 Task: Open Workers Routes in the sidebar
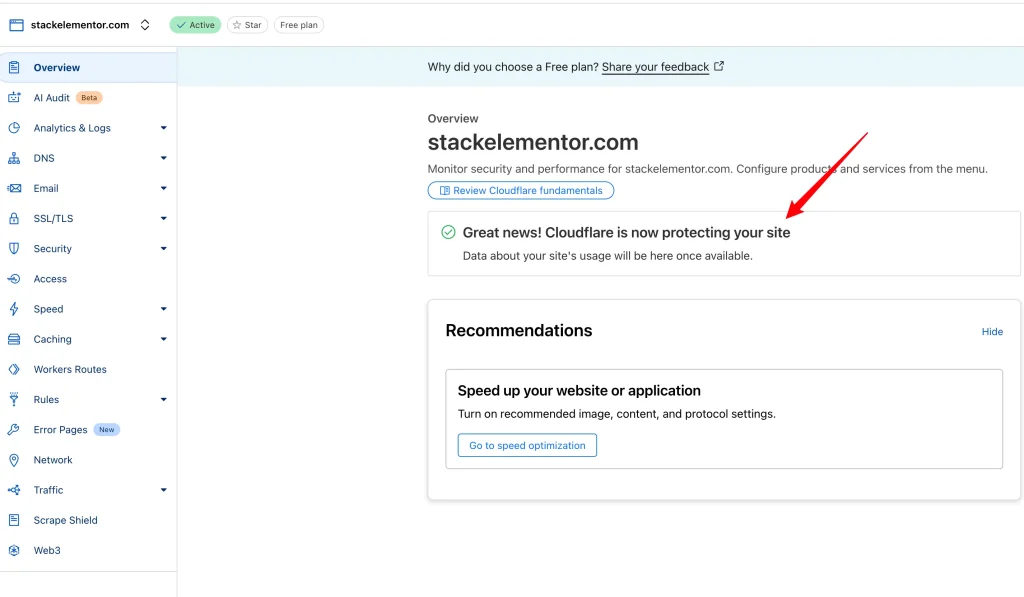(88, 369)
